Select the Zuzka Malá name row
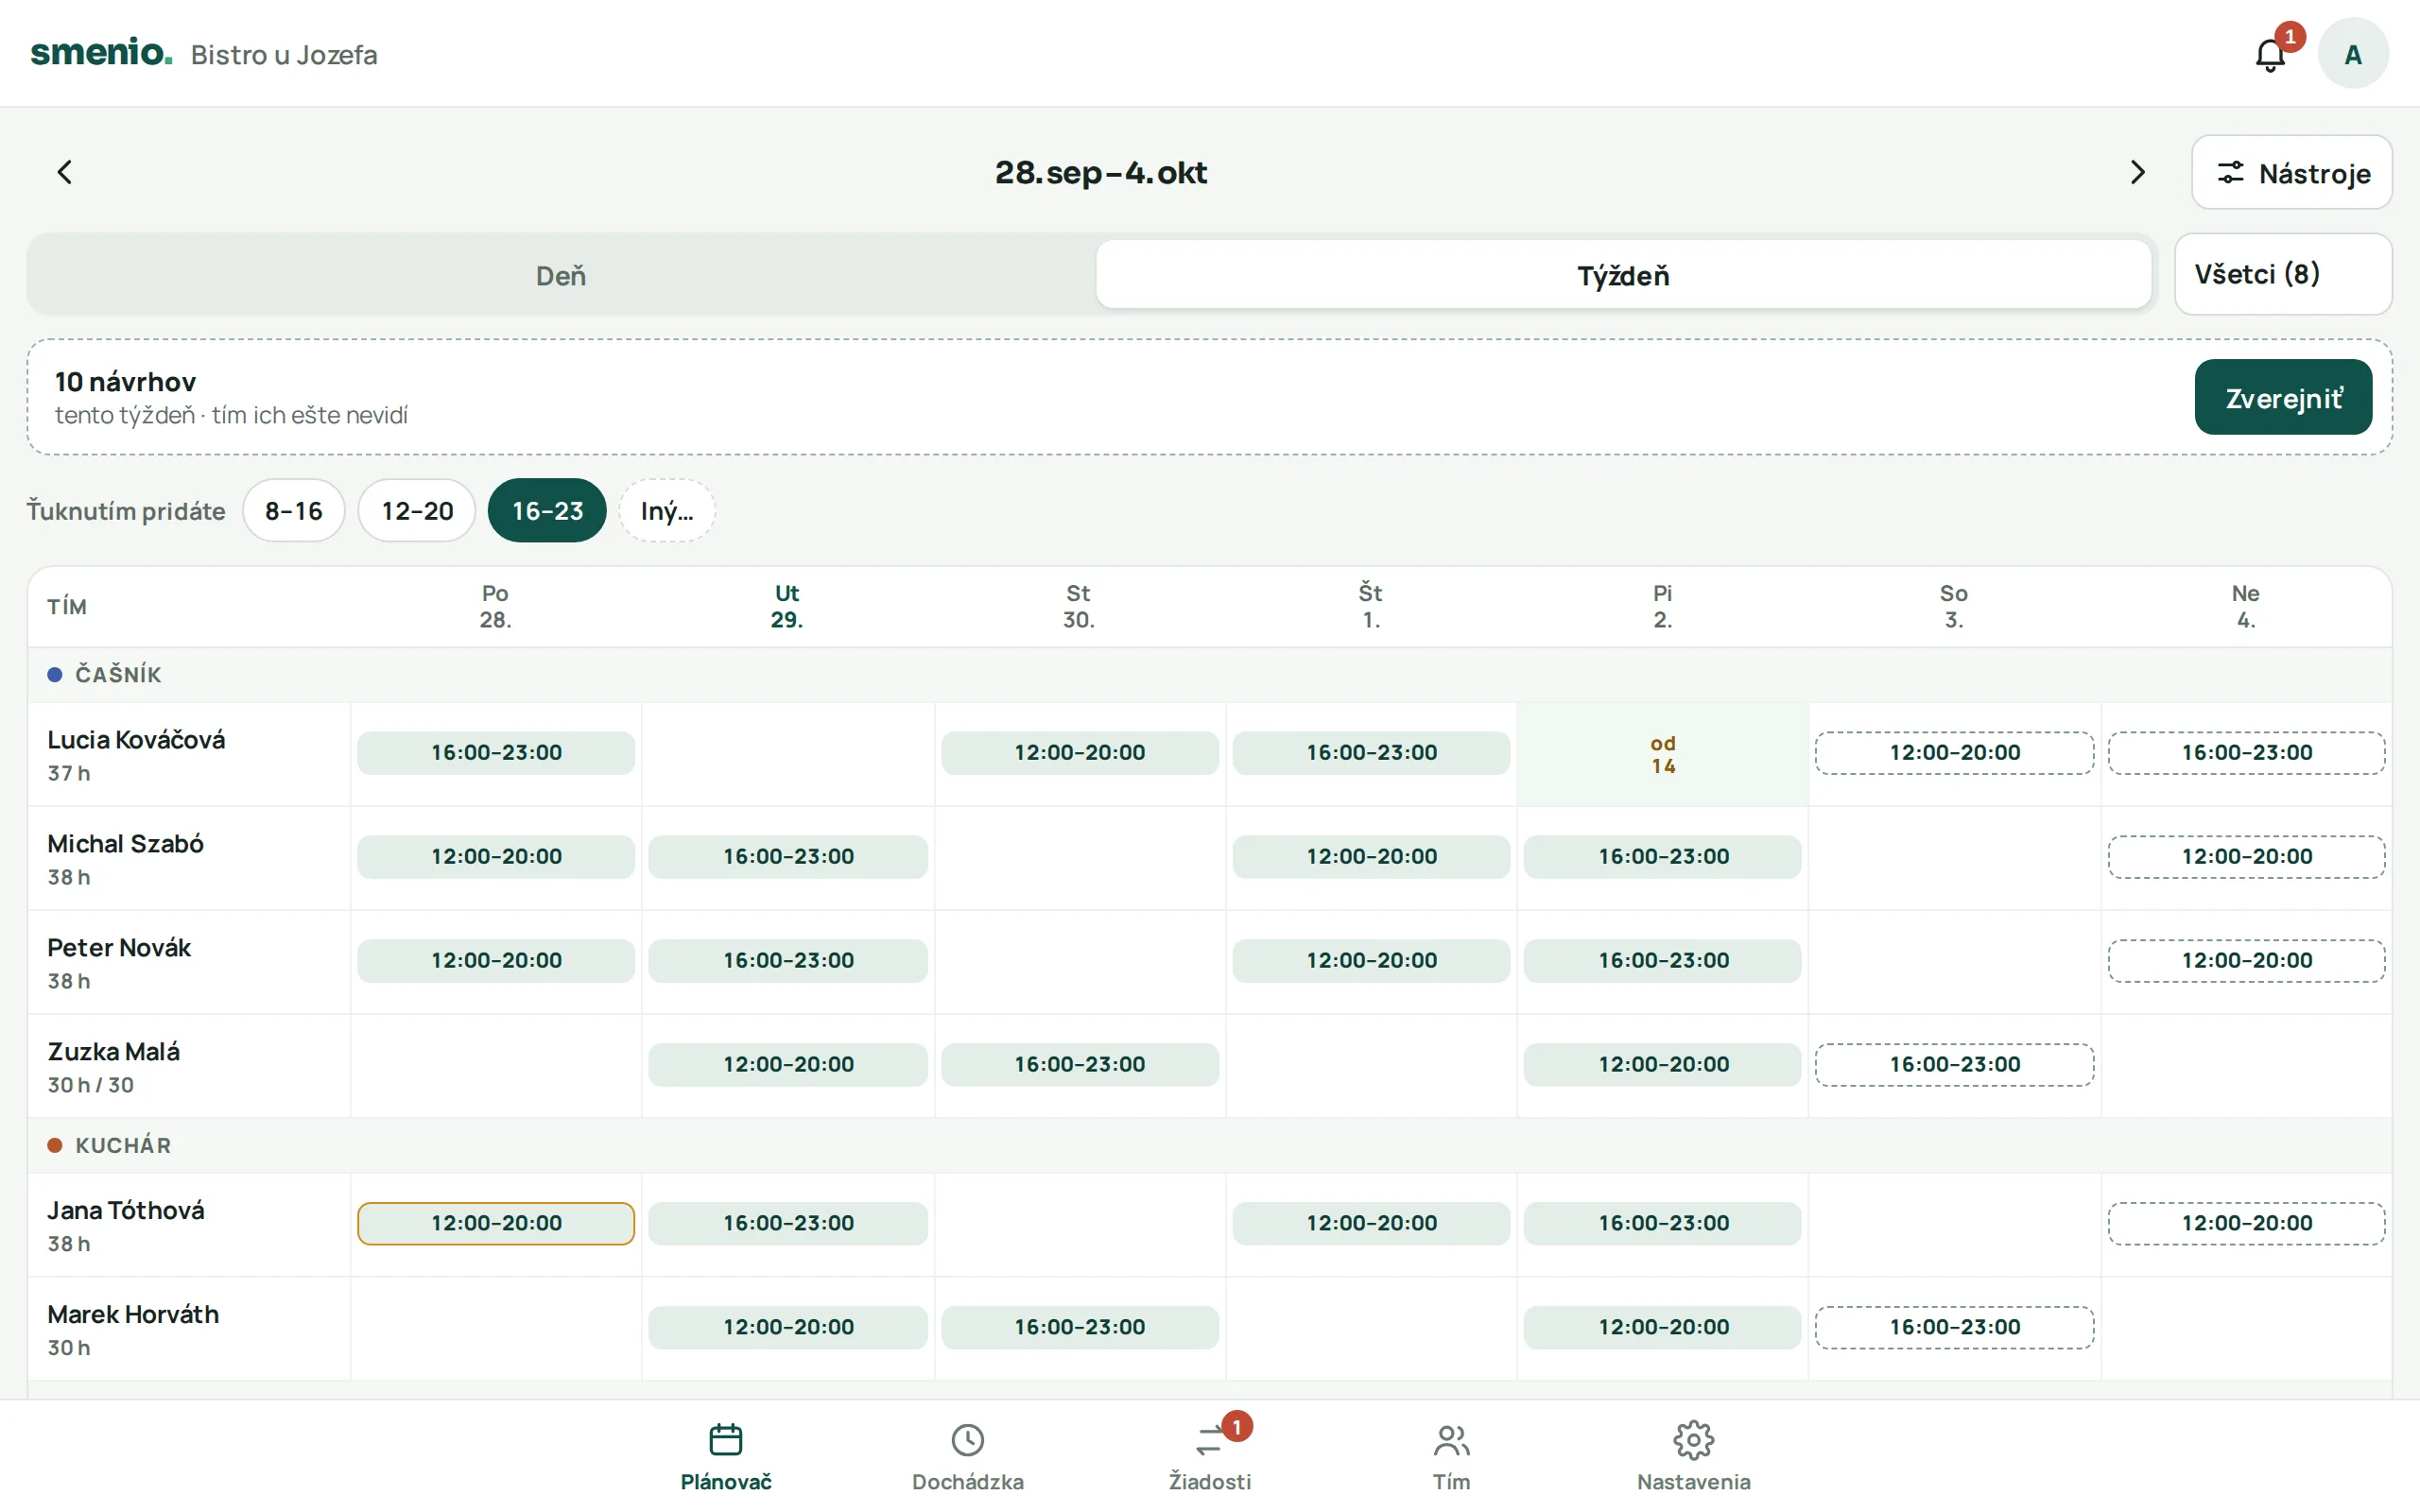 click(189, 1067)
